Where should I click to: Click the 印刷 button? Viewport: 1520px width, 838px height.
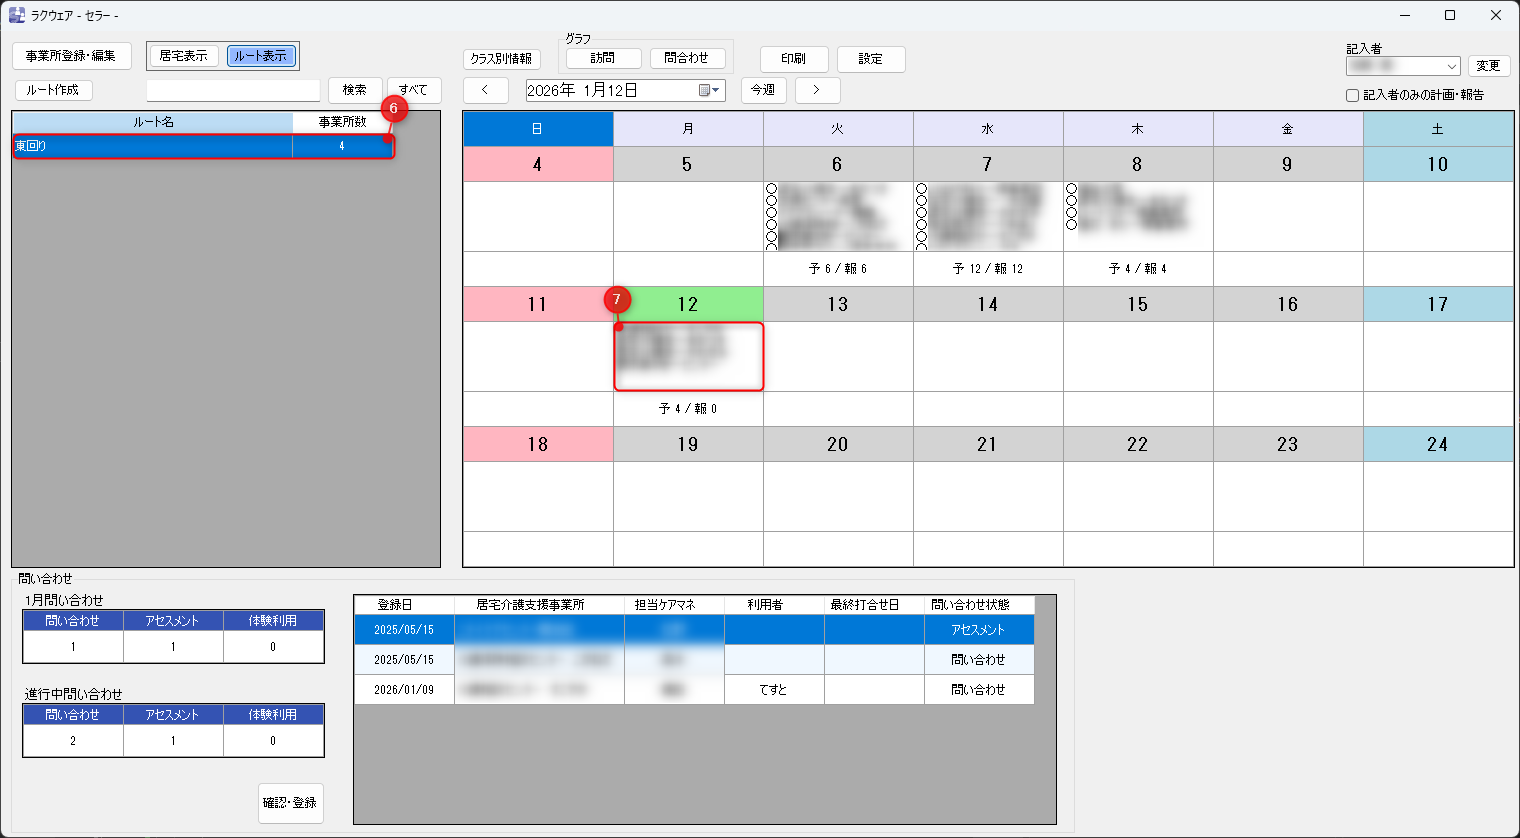click(793, 59)
